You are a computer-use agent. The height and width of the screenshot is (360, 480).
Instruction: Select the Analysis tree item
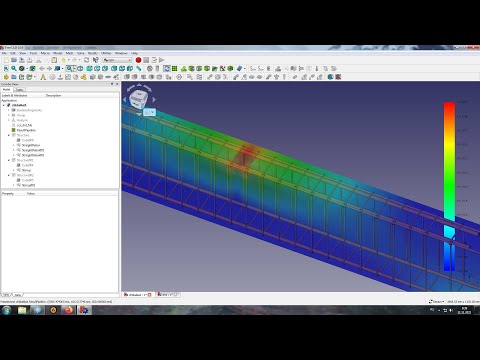point(22,120)
